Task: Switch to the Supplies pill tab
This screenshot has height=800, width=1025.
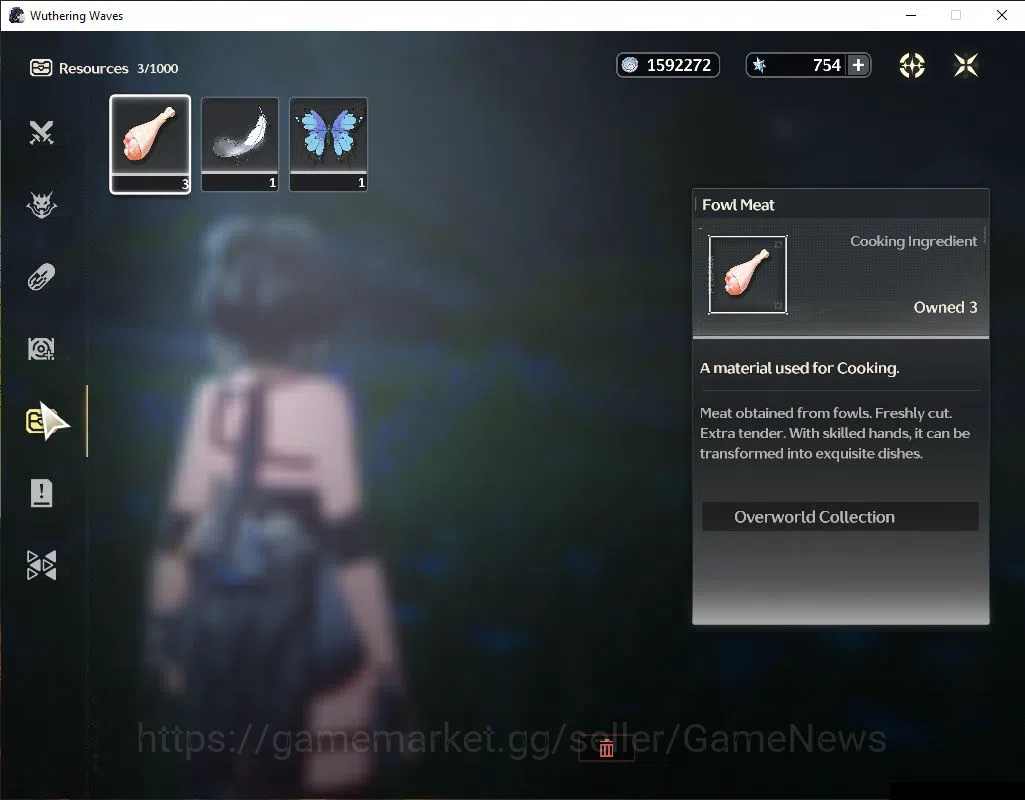Action: click(41, 276)
